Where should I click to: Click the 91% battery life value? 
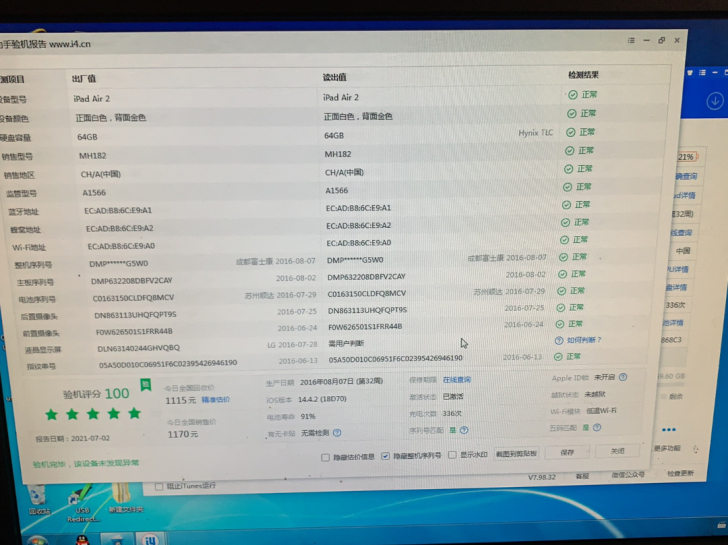pos(307,416)
